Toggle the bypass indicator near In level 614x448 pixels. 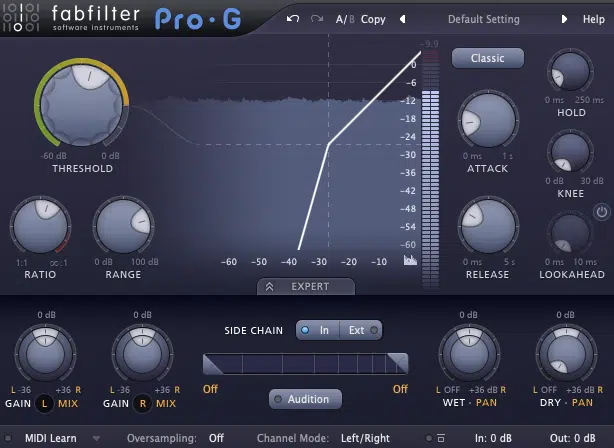tap(429, 438)
